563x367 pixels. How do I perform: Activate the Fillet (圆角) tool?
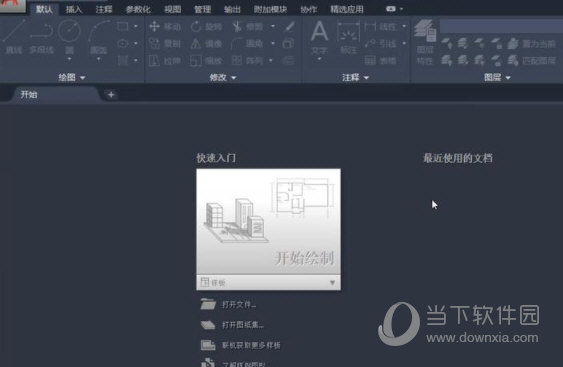coord(248,43)
